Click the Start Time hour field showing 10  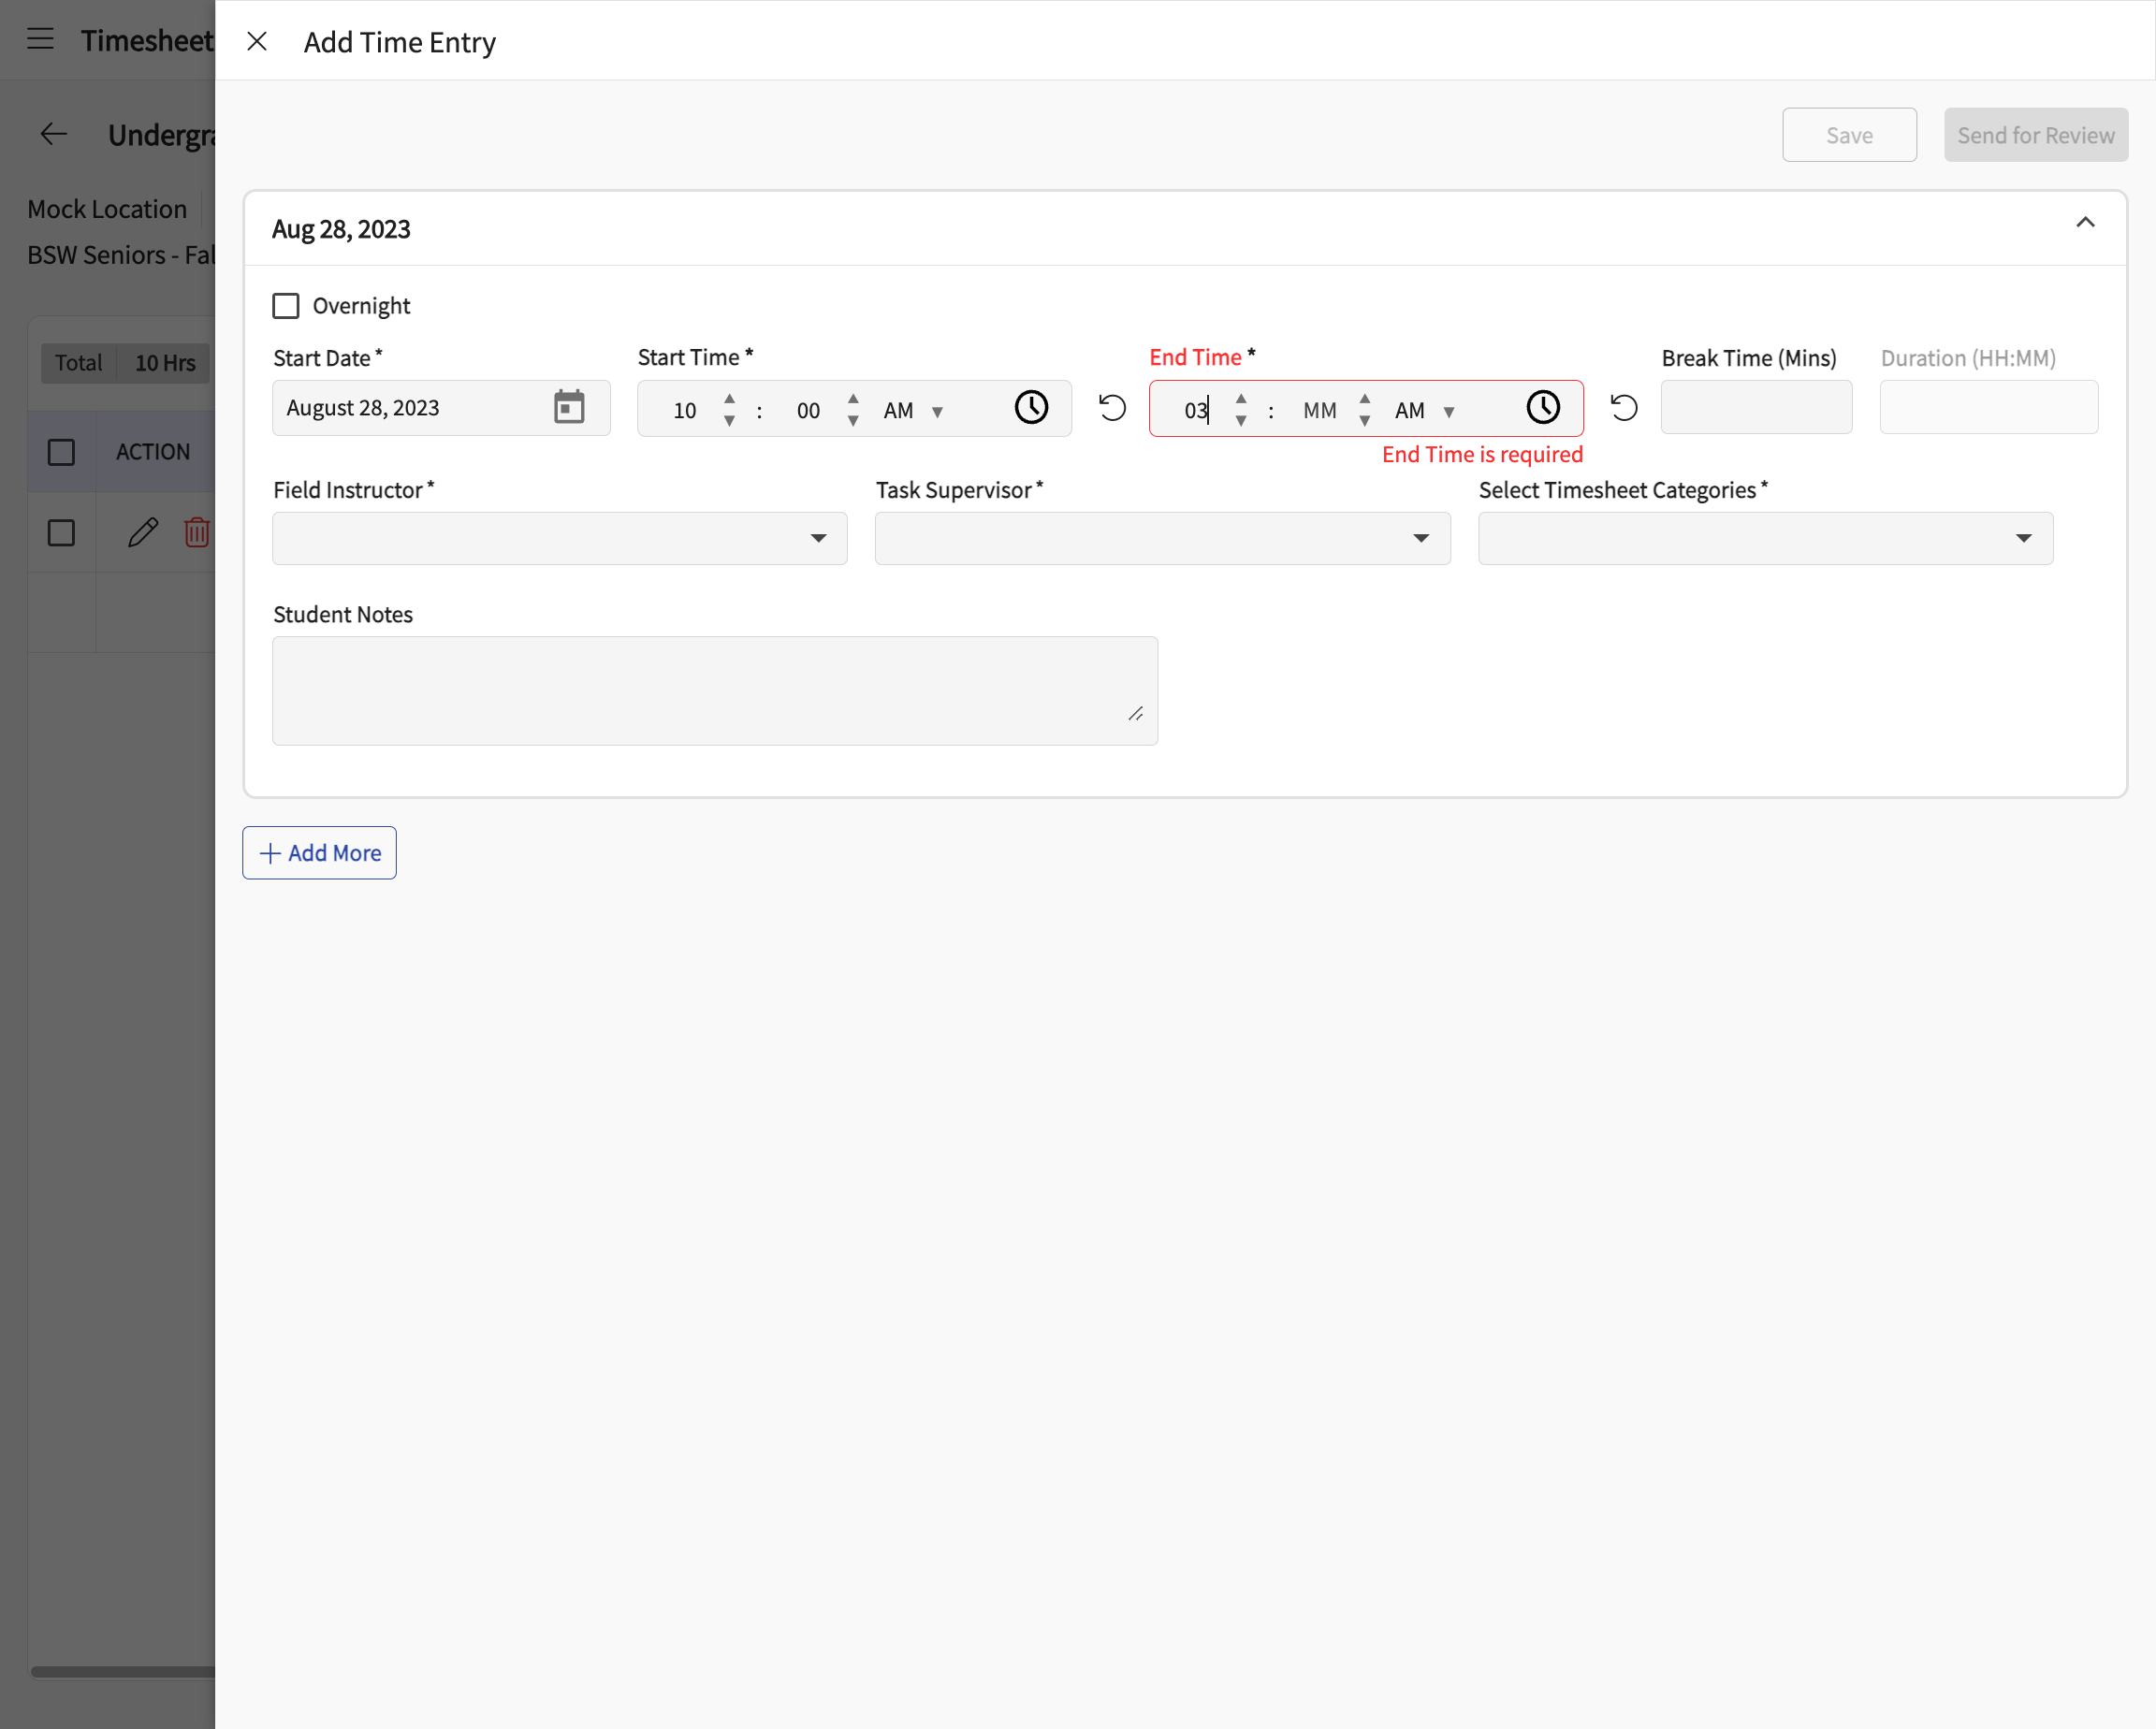click(685, 410)
